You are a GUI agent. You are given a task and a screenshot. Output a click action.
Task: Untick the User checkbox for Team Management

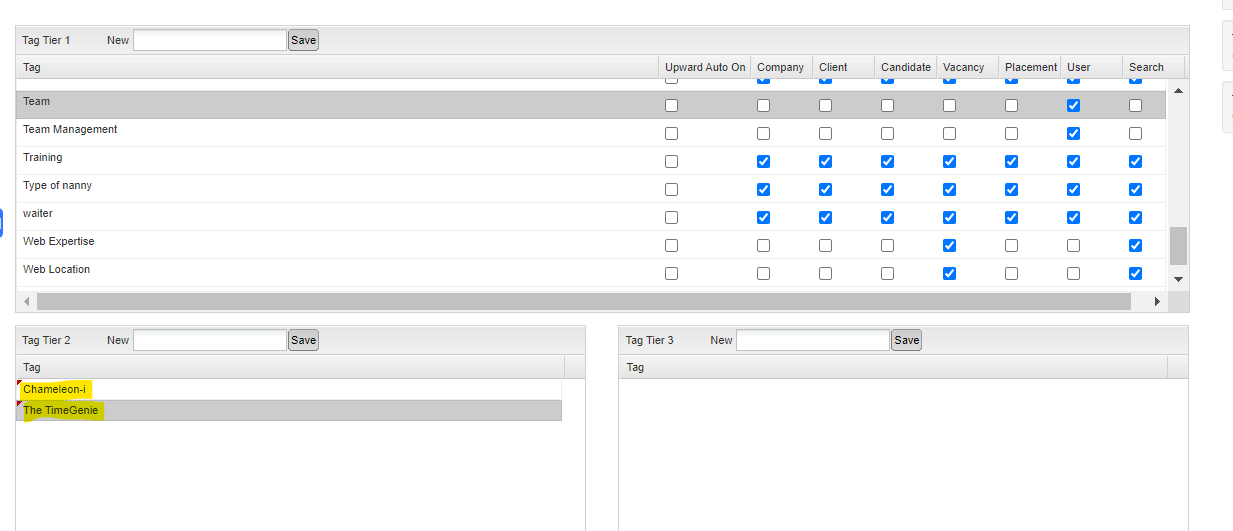(x=1073, y=133)
